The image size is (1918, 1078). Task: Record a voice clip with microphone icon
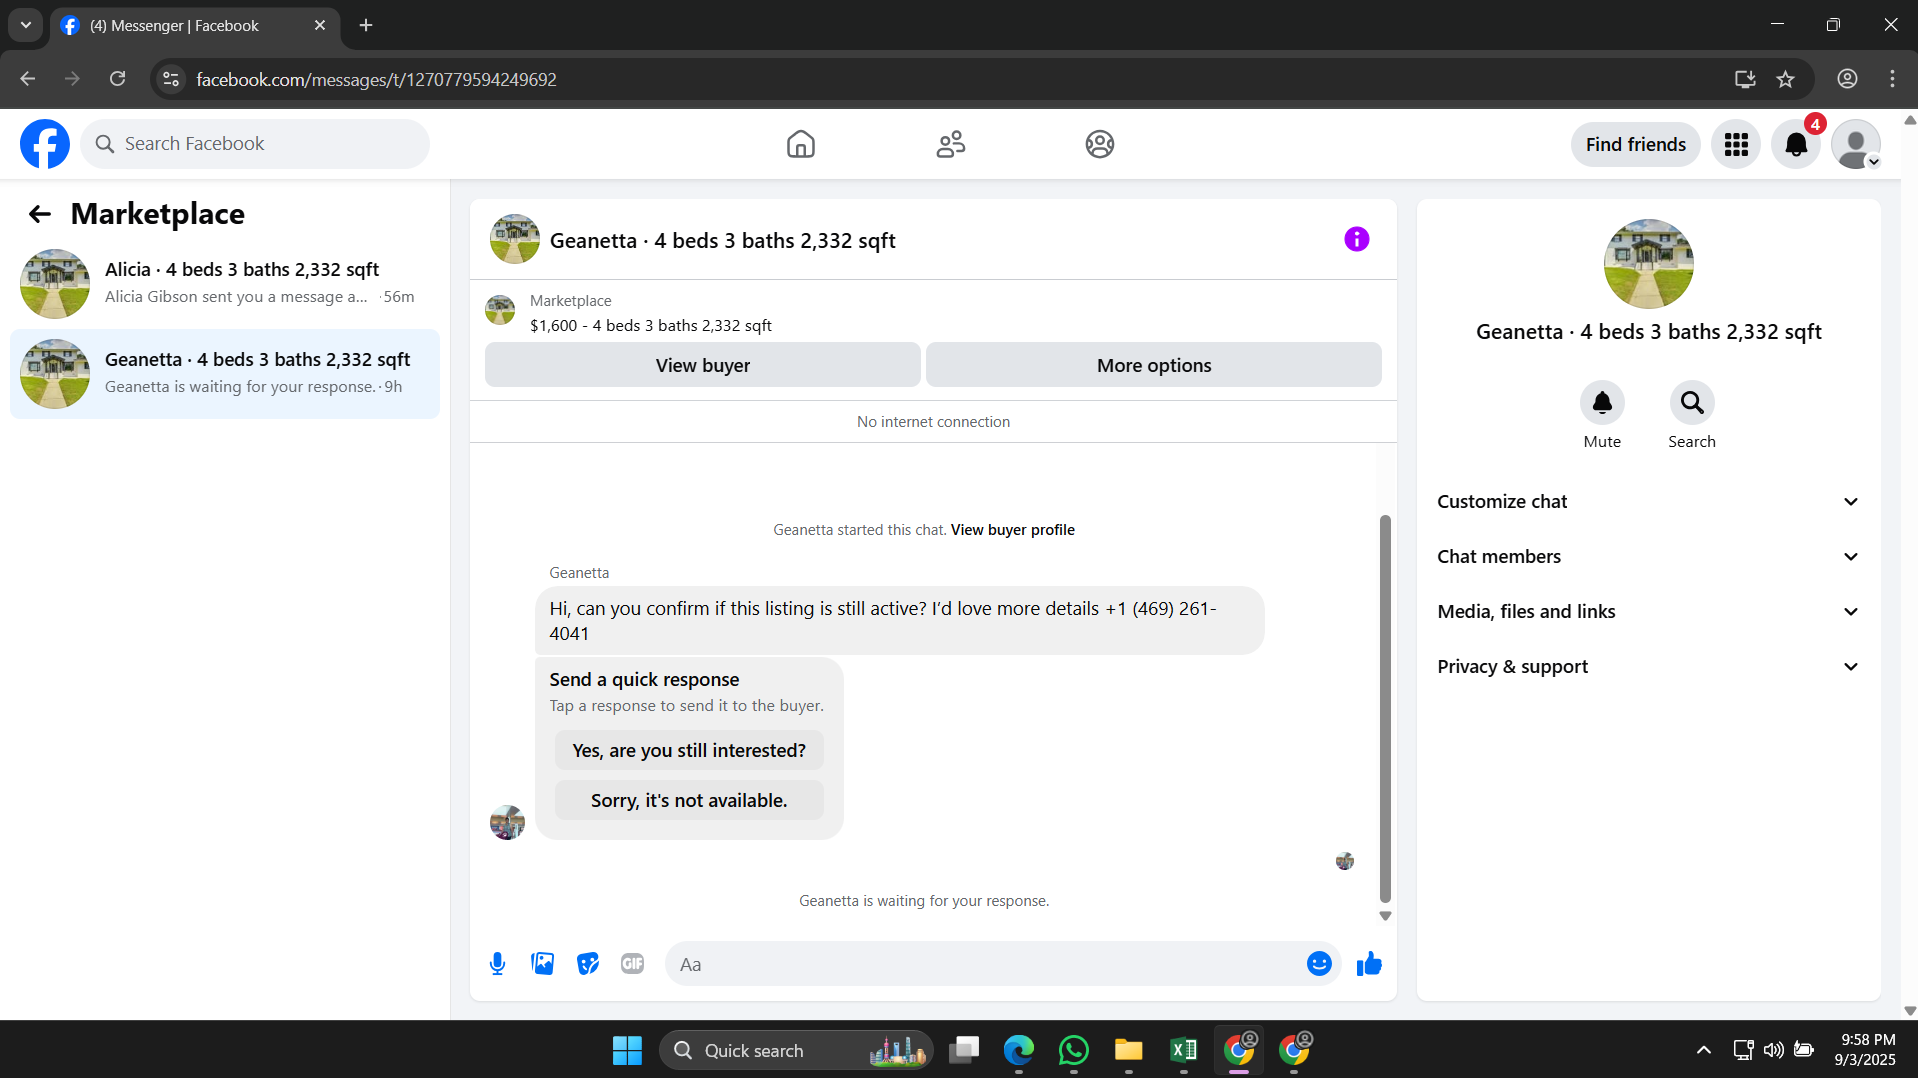497,964
